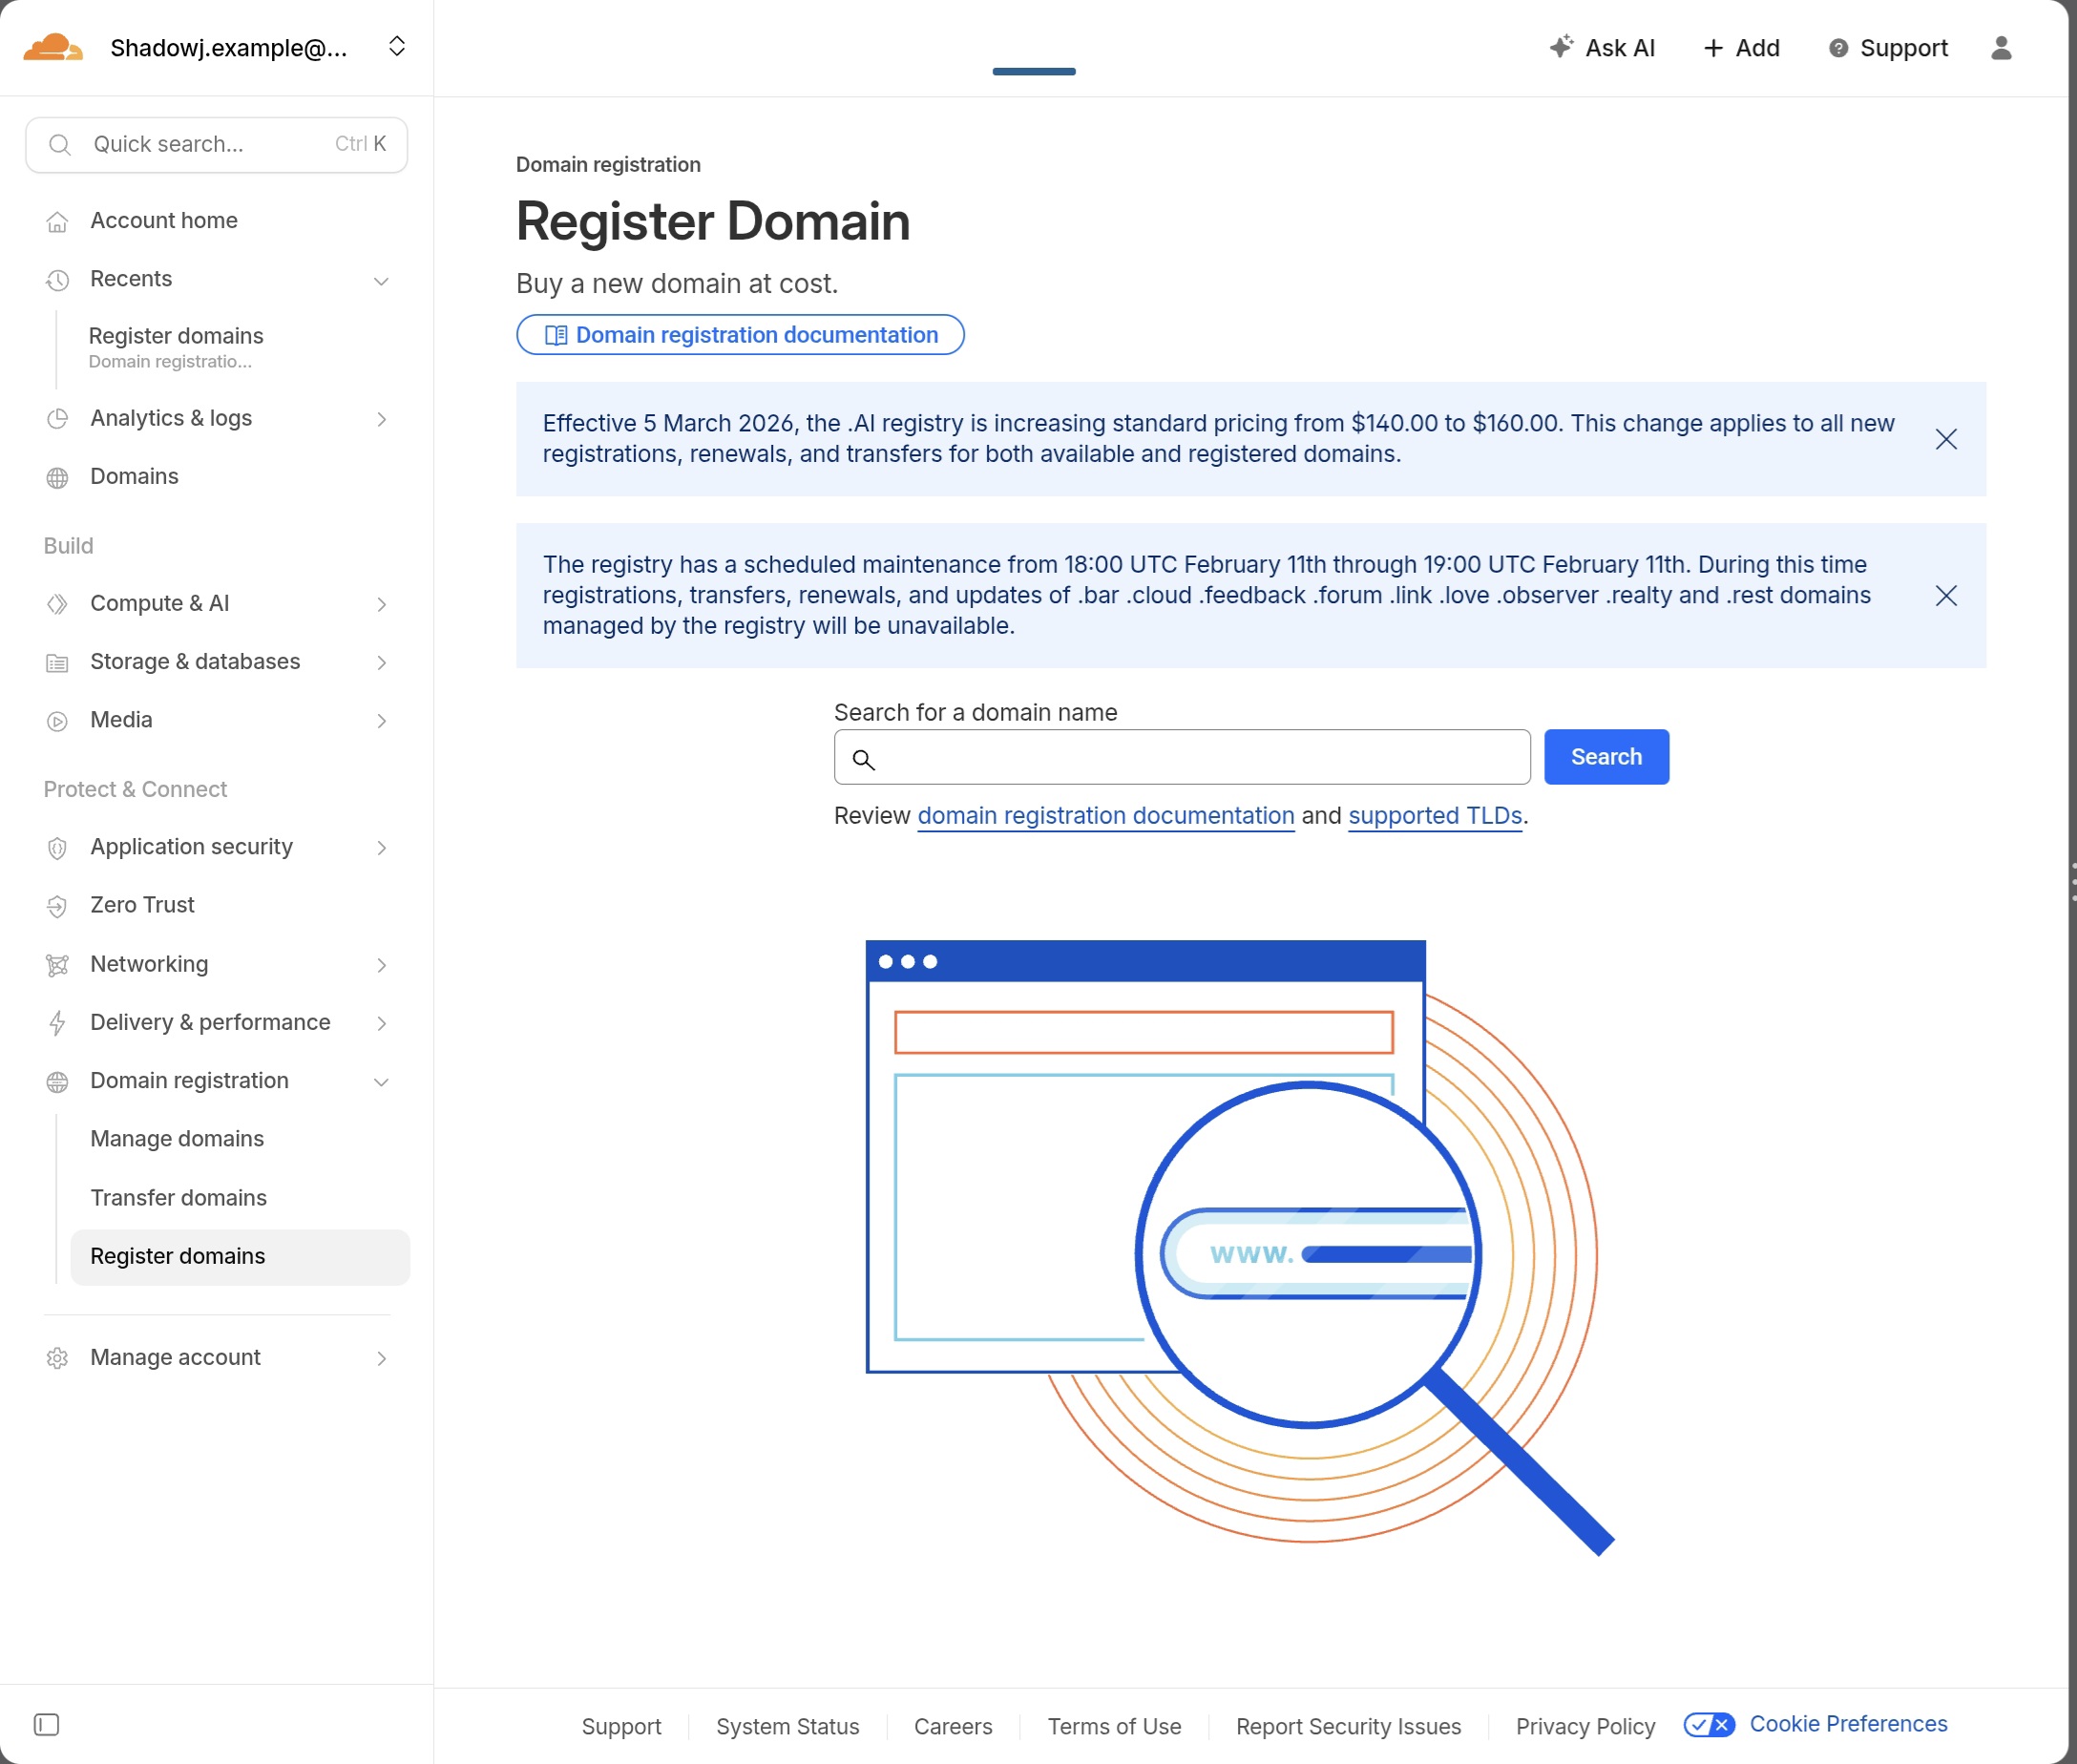Open the user profile icon
2077x1764 pixels.
2000,48
